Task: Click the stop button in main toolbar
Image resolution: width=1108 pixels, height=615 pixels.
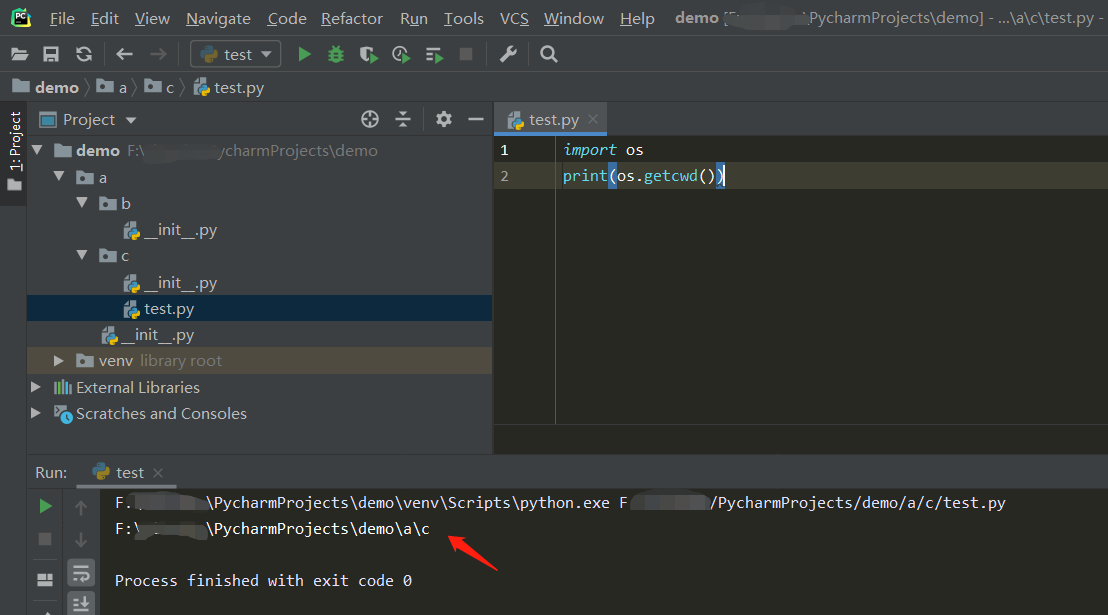Action: [466, 54]
